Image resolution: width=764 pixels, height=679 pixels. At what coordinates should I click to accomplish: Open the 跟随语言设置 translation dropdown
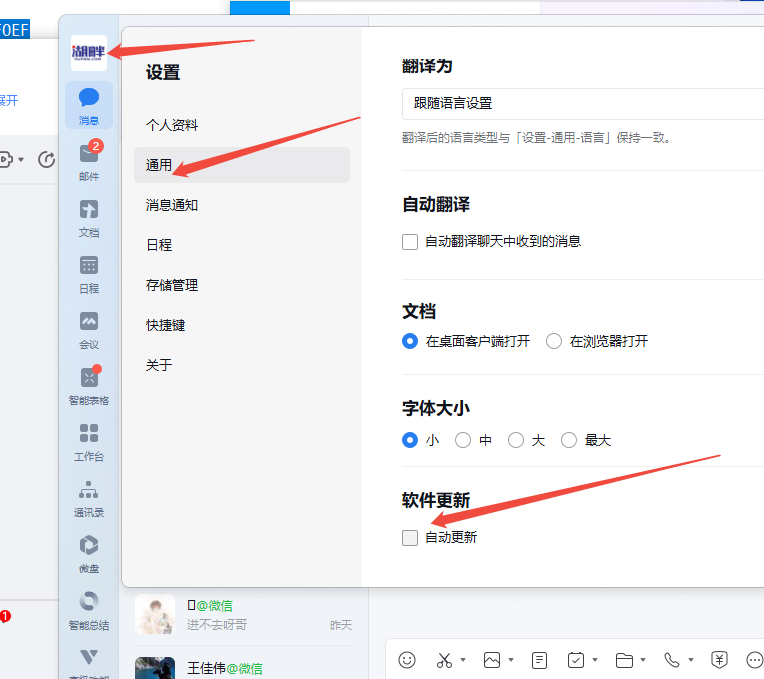click(x=583, y=104)
